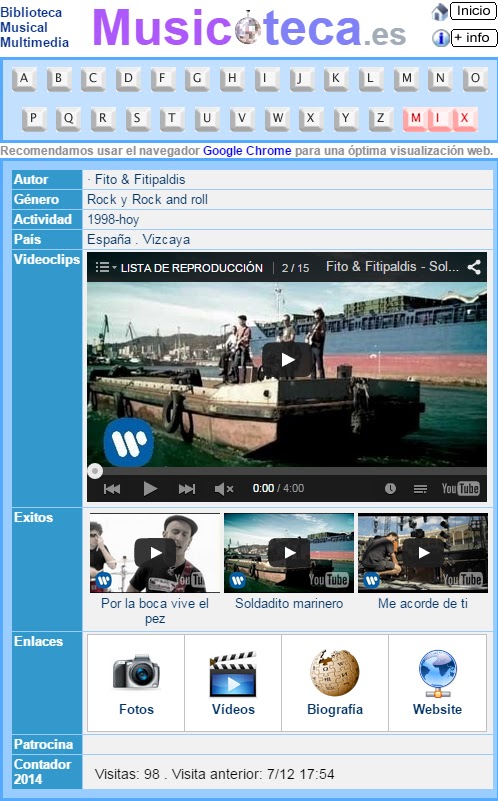
Task: Go to Inicio home button
Action: (473, 11)
